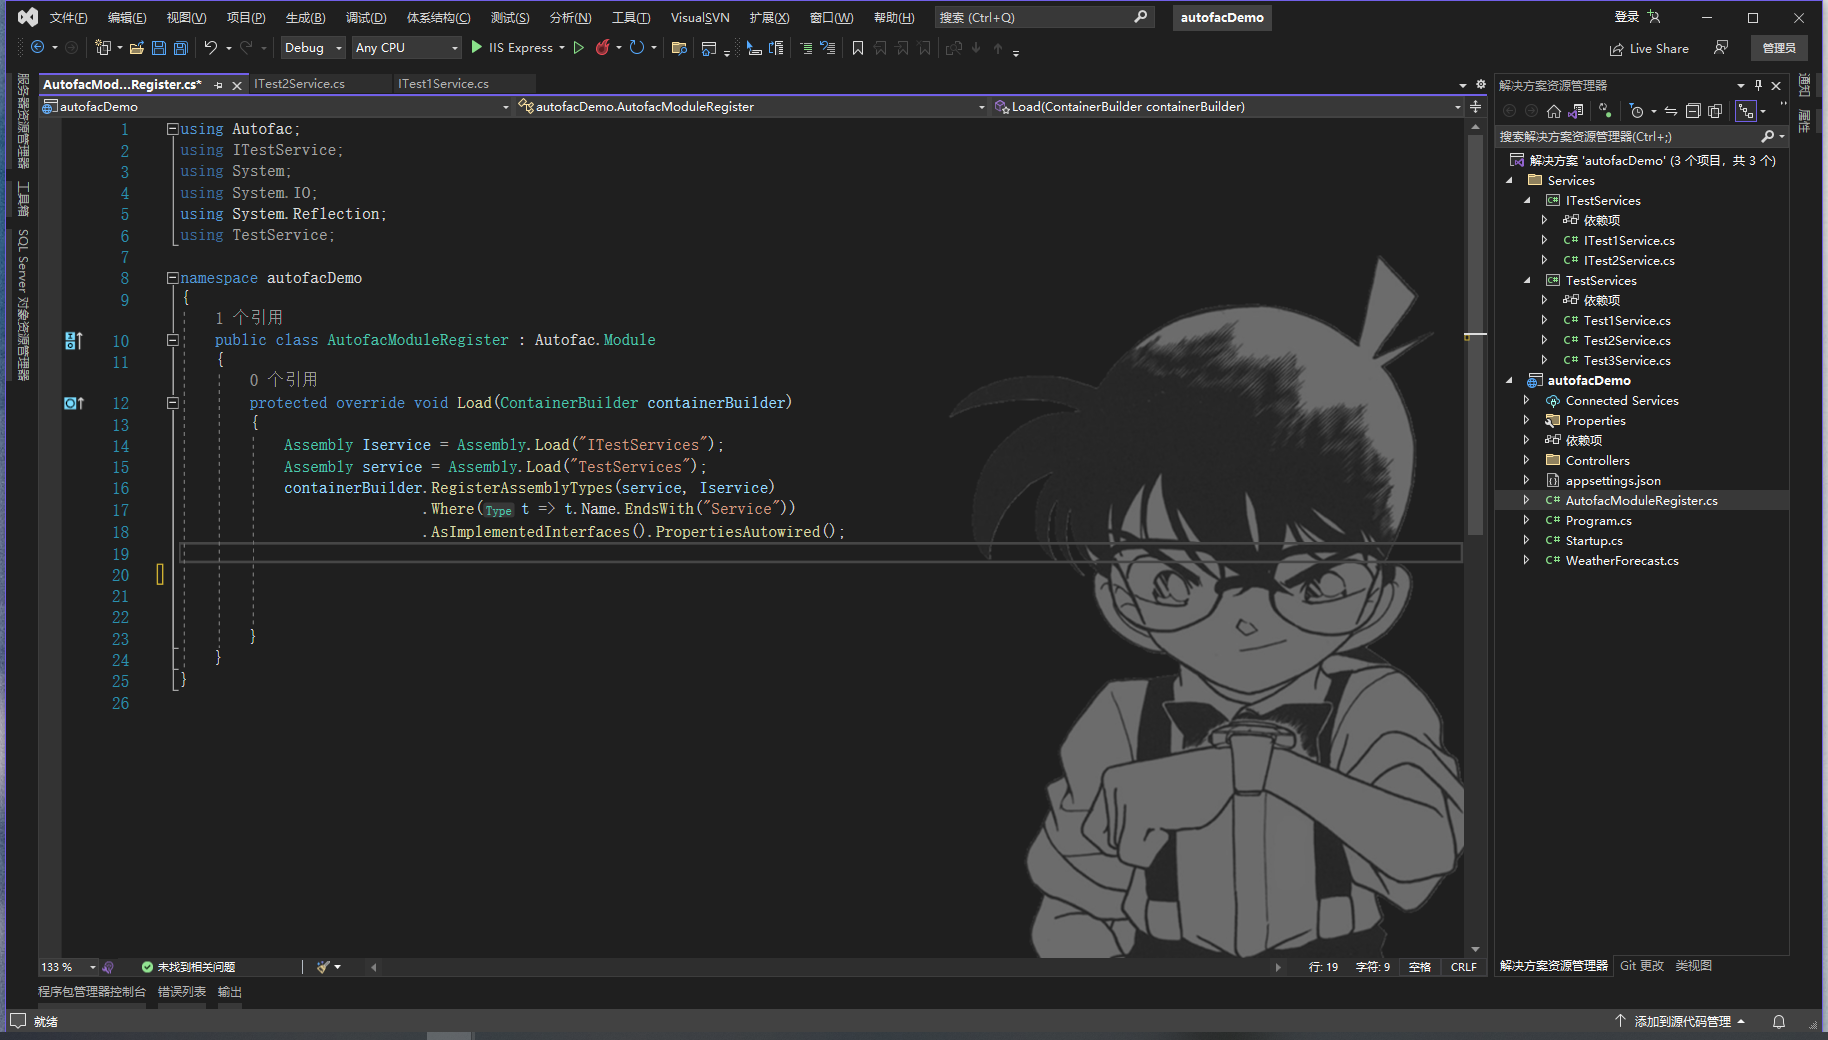Click the Open File folder icon
Viewport: 1828px width, 1040px height.
pyautogui.click(x=137, y=47)
